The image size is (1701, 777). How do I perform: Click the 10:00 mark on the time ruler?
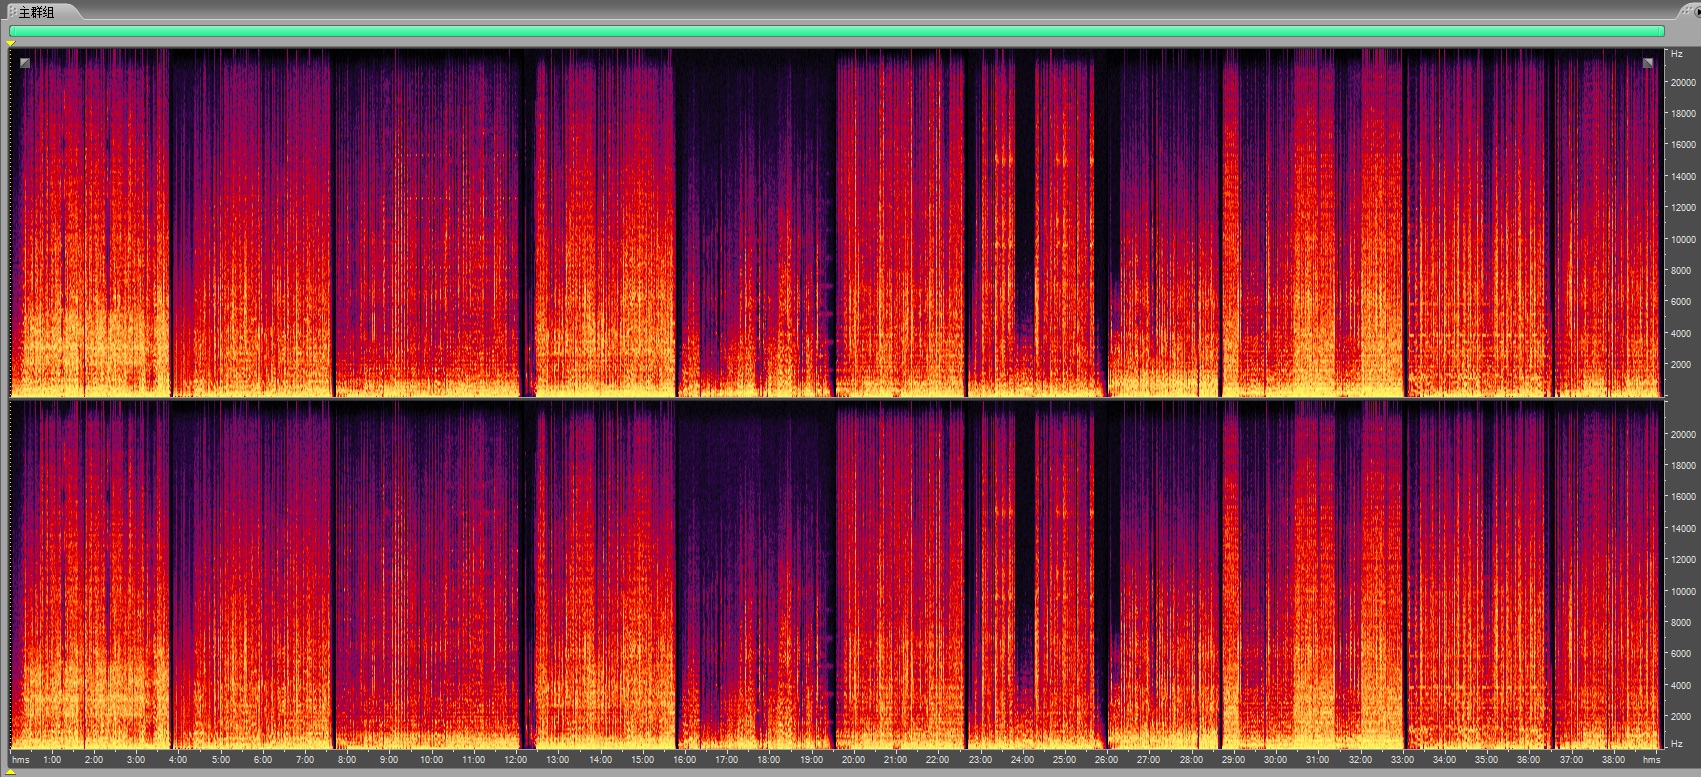tap(431, 760)
